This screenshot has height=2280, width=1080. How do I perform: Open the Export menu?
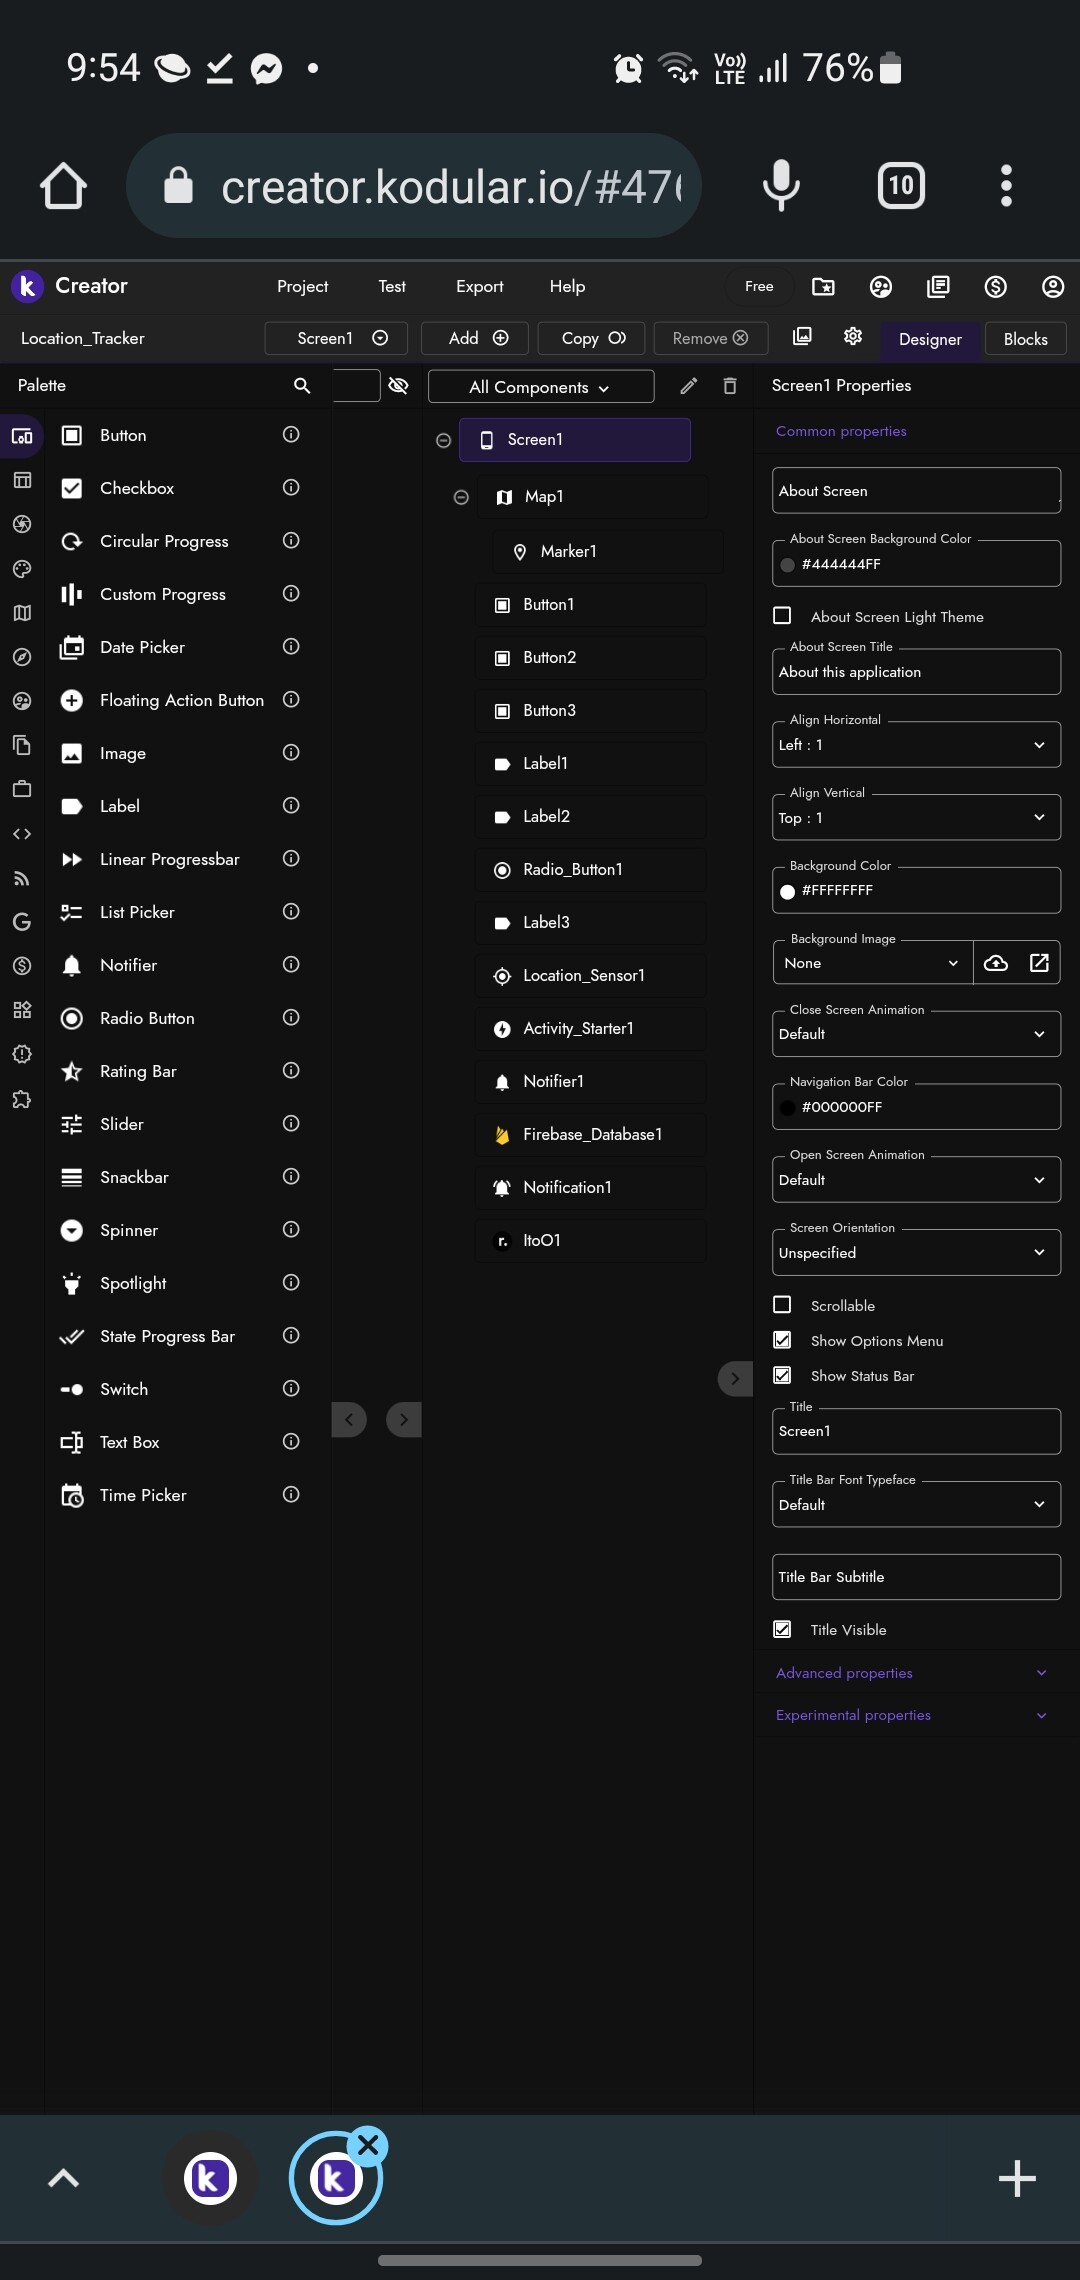479,286
